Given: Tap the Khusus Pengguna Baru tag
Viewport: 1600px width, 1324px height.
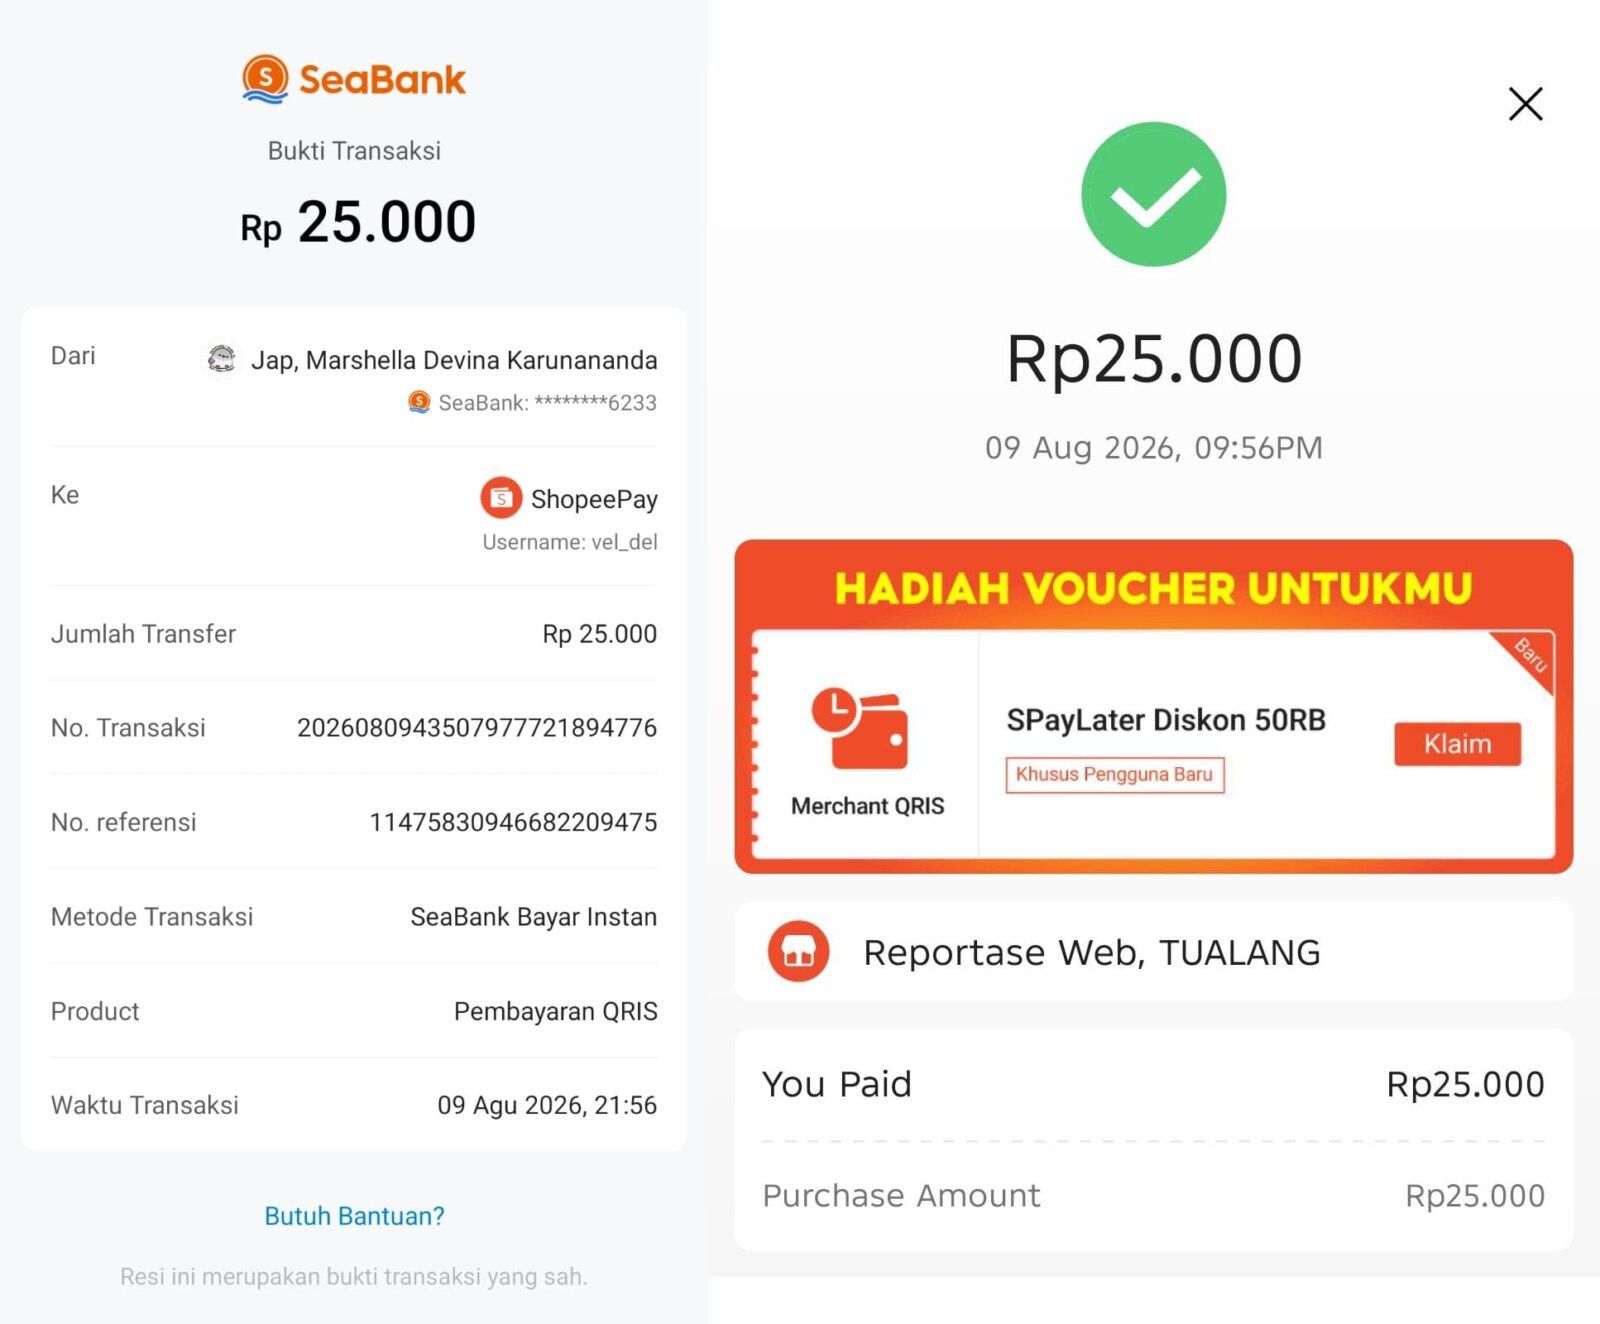Looking at the screenshot, I should [x=1114, y=774].
